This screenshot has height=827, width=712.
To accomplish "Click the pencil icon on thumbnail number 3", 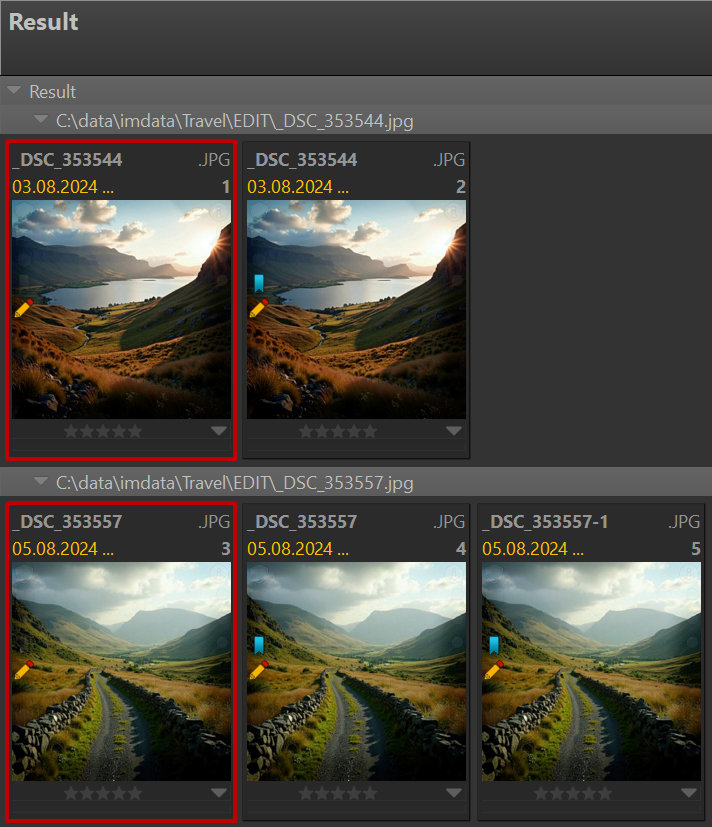I will [x=24, y=669].
